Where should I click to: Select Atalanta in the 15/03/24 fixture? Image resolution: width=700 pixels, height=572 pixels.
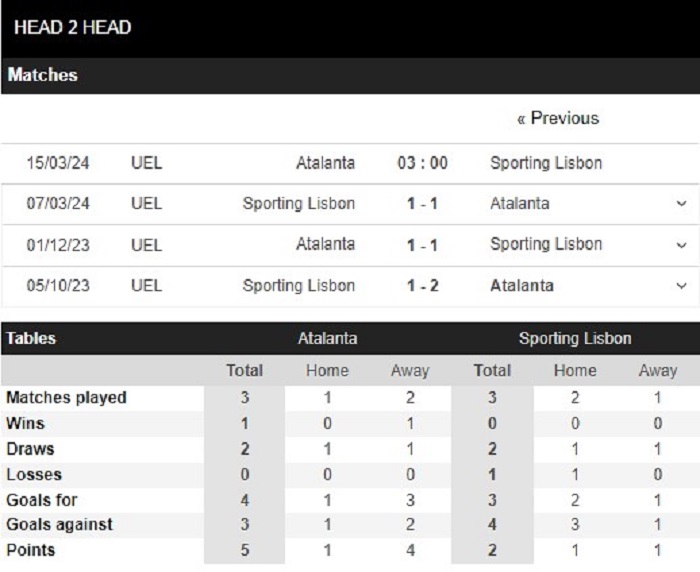point(325,163)
